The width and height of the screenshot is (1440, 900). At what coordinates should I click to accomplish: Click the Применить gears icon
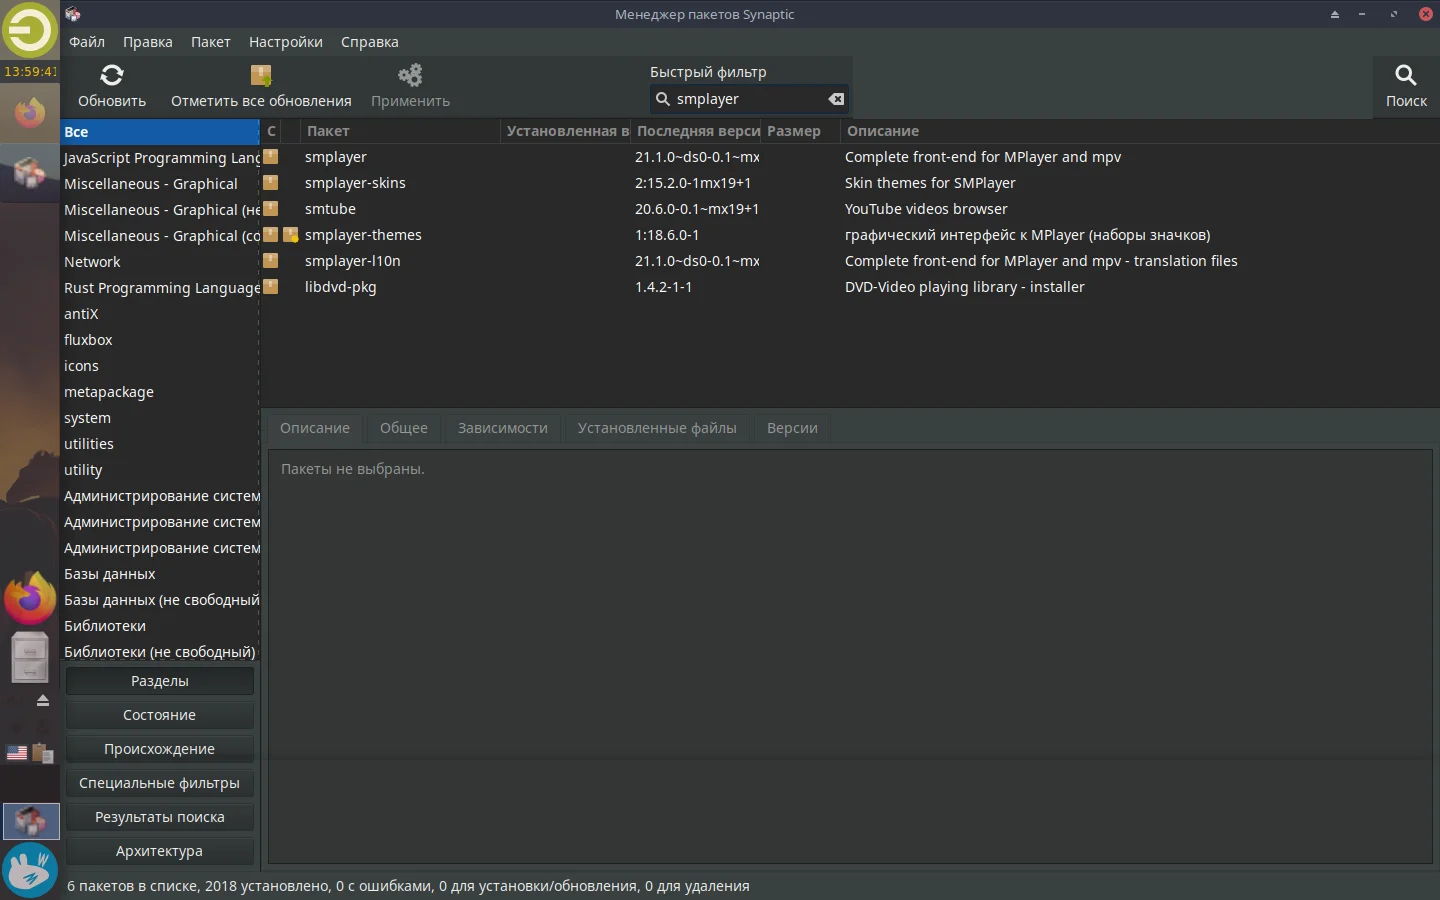pos(409,75)
